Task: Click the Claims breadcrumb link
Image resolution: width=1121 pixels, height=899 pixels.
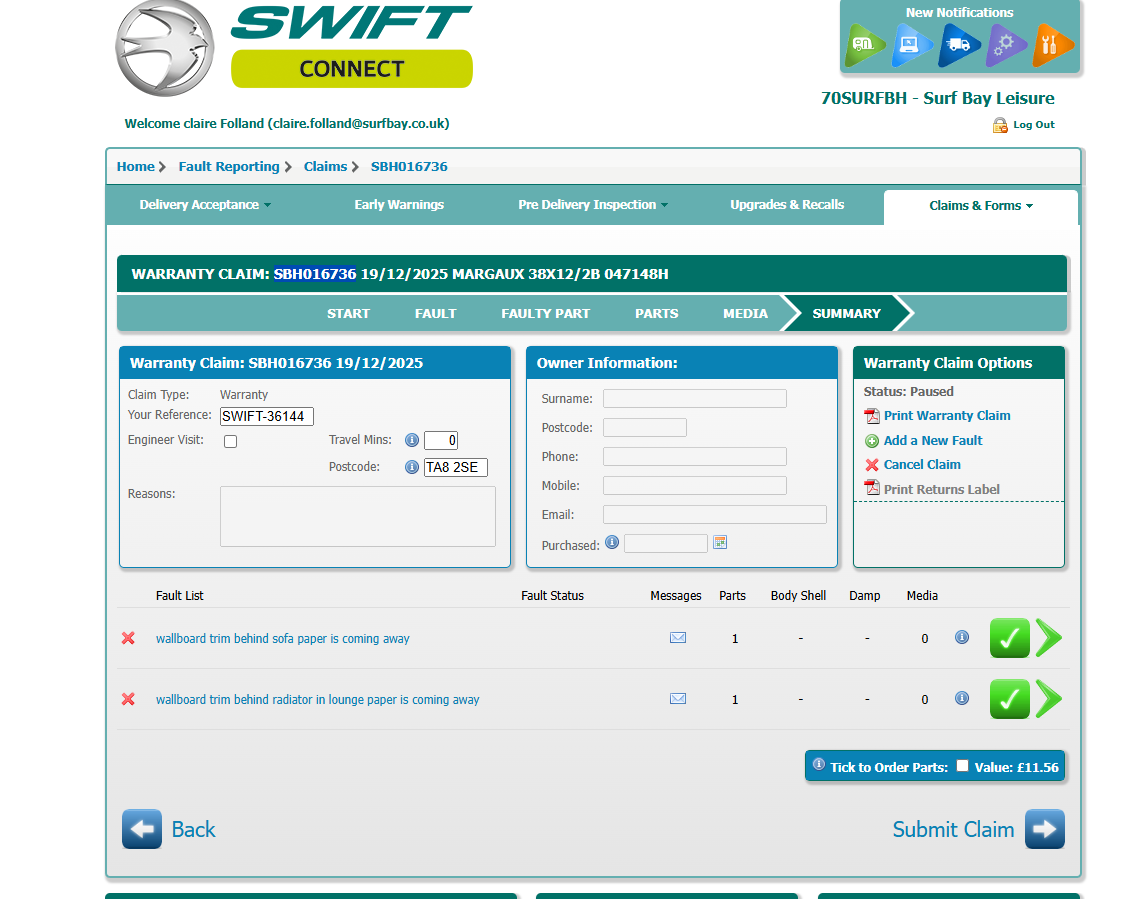Action: tap(325, 167)
